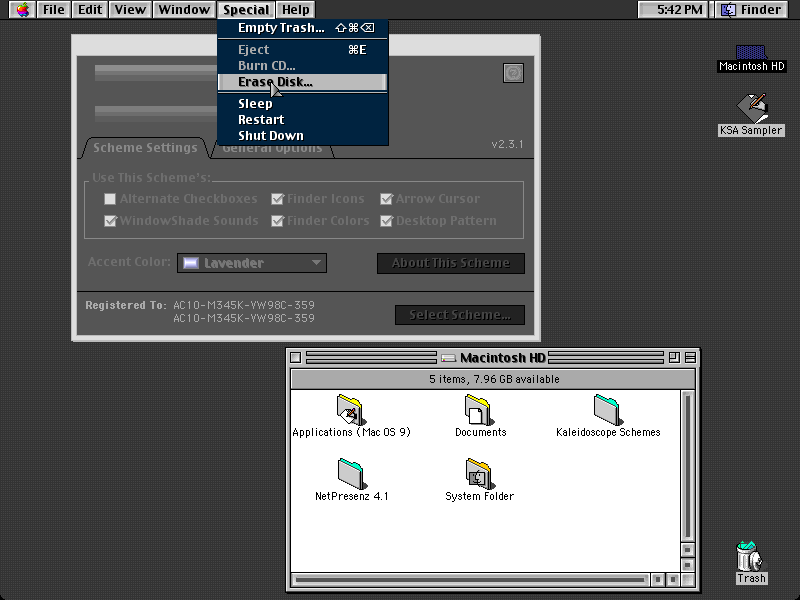Click the '5 items, 7.96 GB available' status text
800x600 pixels.
494,379
